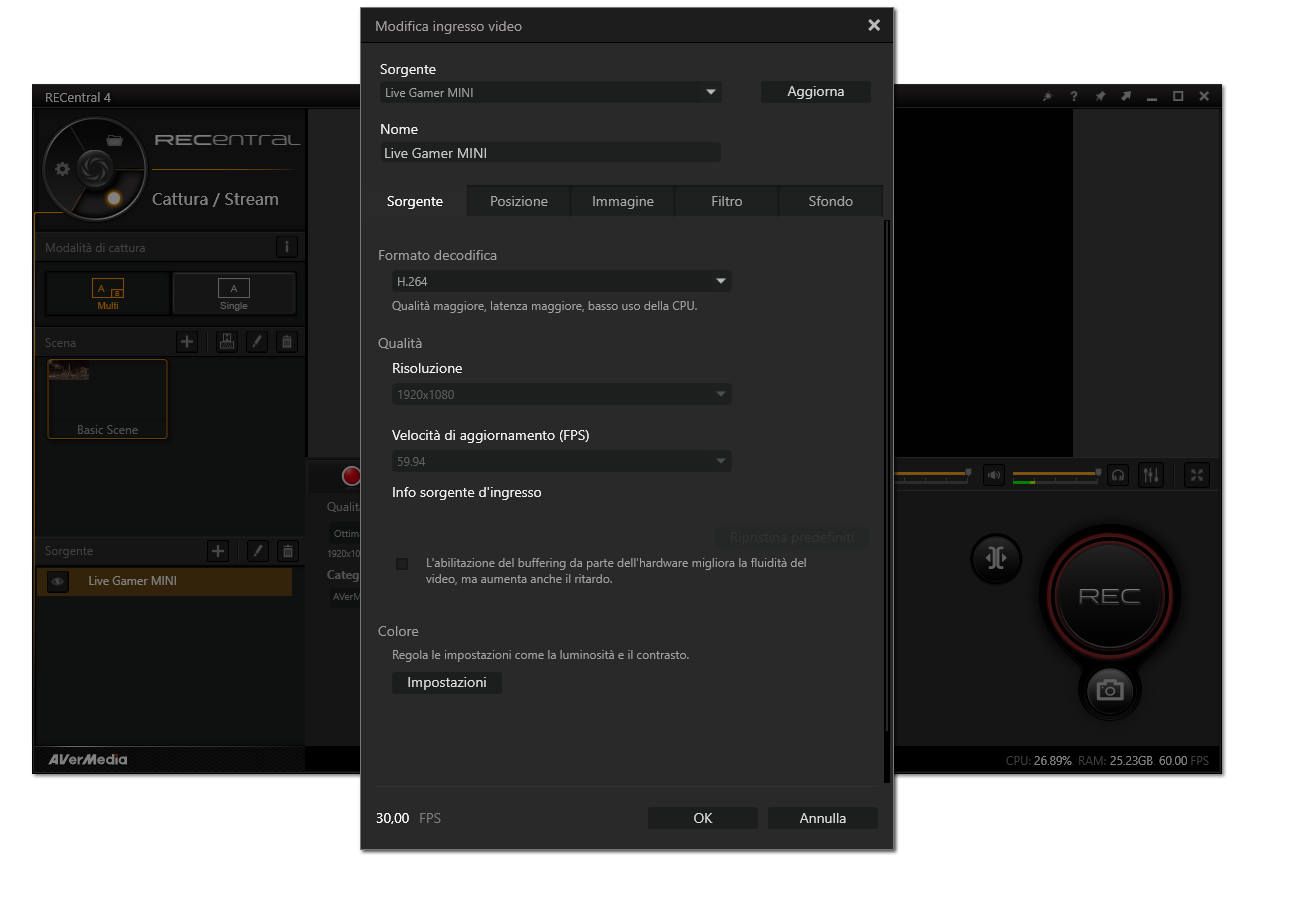Image resolution: width=1298 pixels, height=902 pixels.
Task: Add a new scene with plus icon
Action: click(x=187, y=342)
